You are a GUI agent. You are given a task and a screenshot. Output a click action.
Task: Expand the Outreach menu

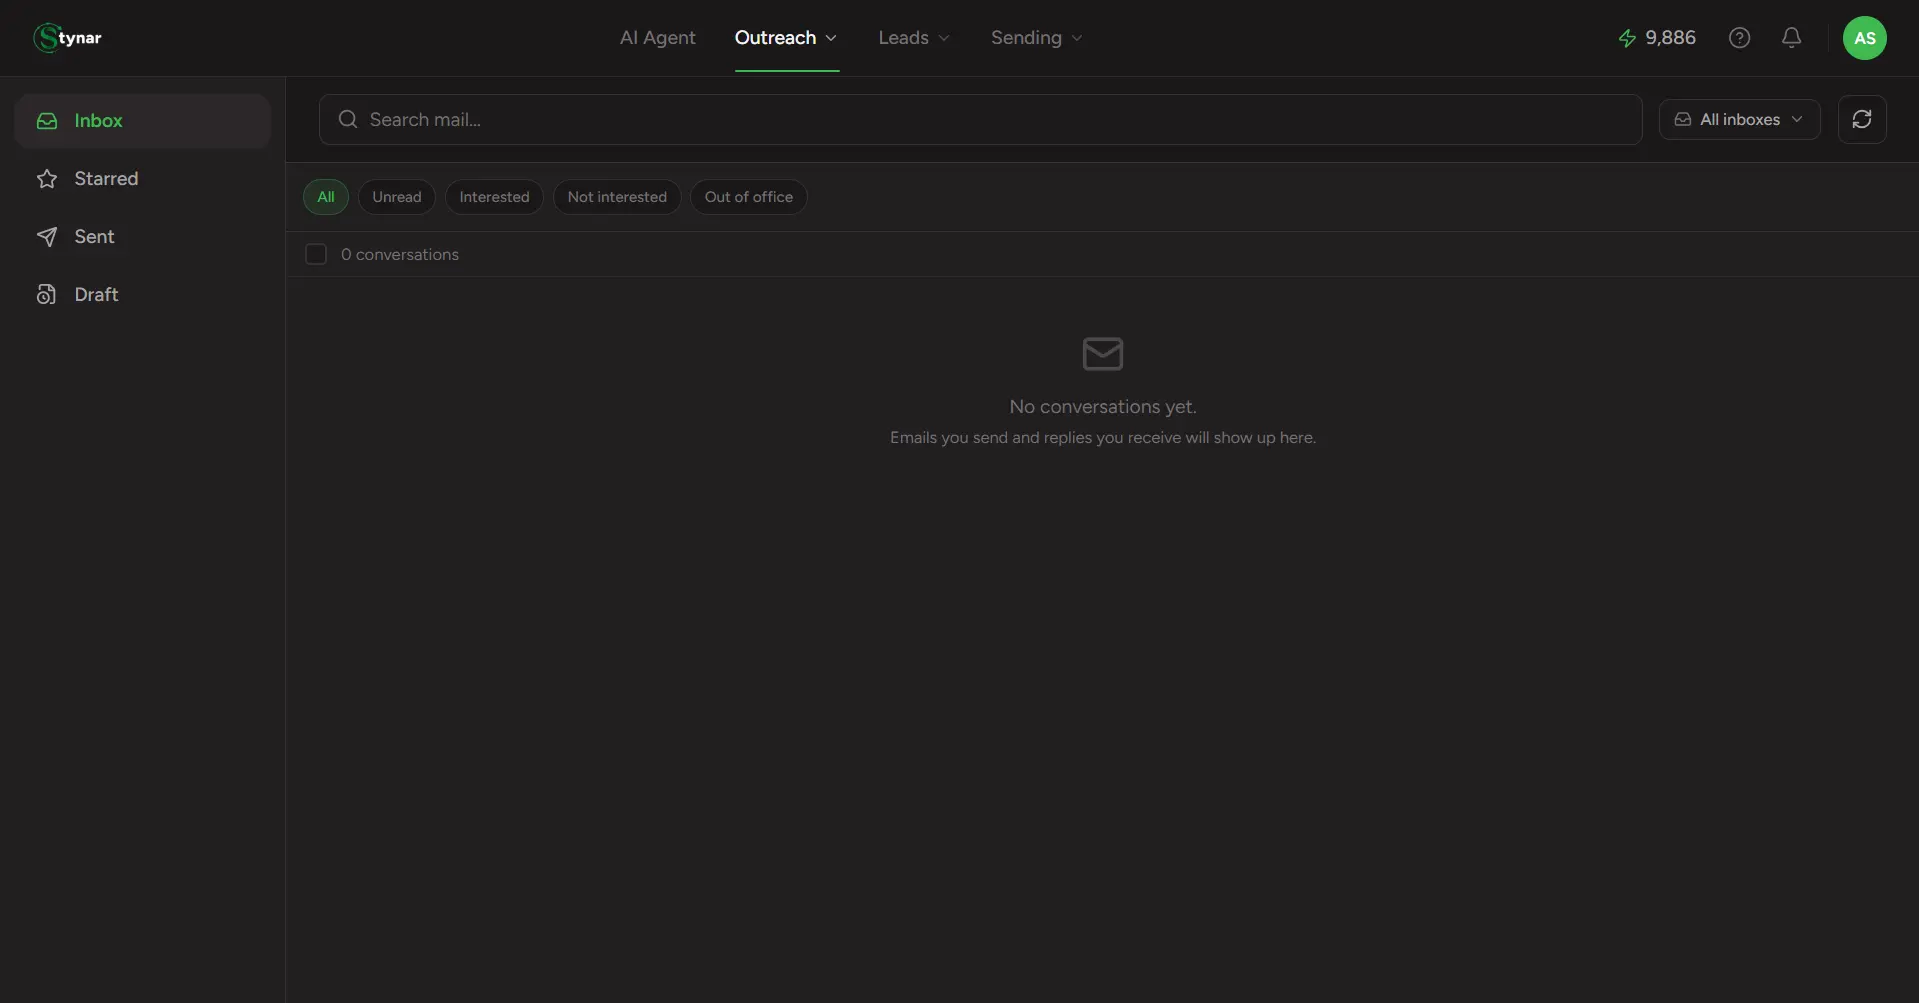(786, 38)
